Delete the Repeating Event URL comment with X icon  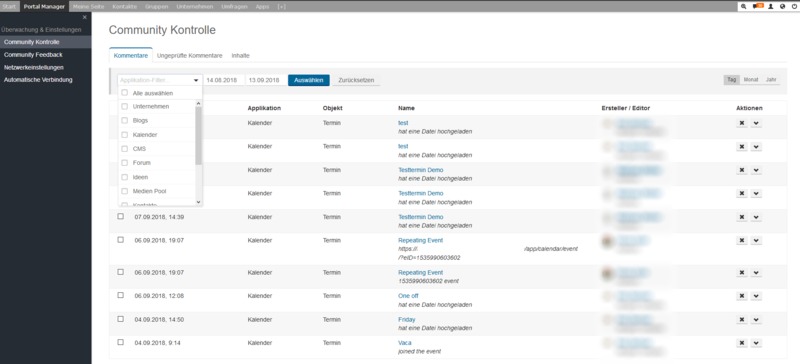tap(742, 240)
